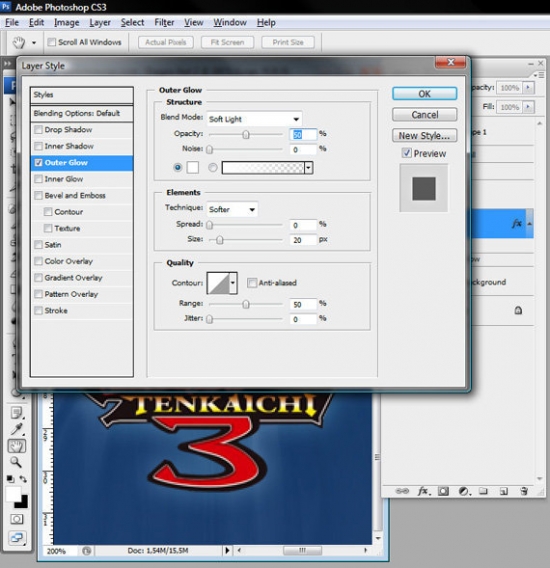
Task: Open the layer Fill slider arrow
Action: (528, 106)
